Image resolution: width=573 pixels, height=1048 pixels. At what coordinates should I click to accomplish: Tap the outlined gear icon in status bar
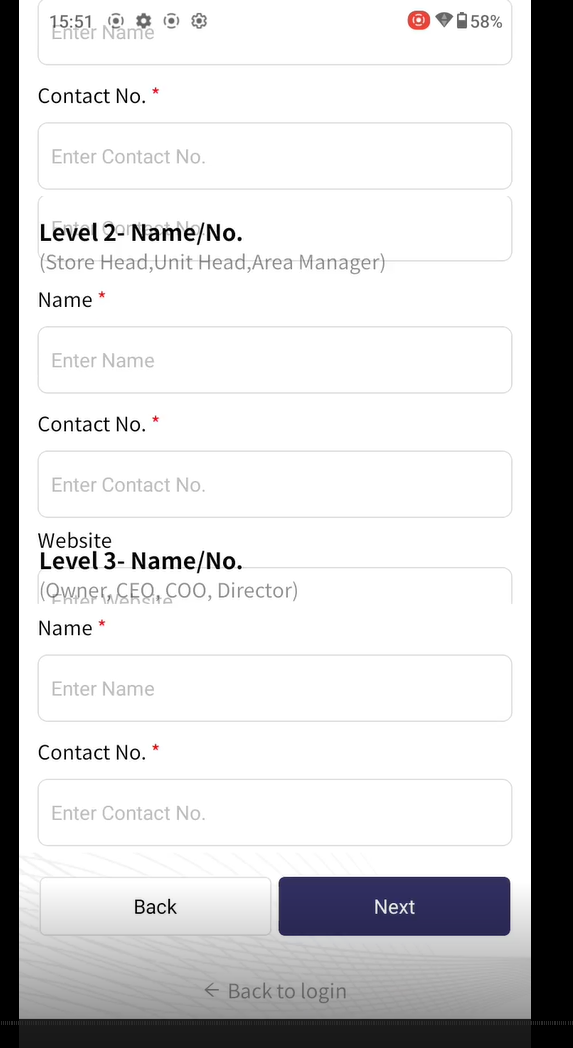pos(199,21)
